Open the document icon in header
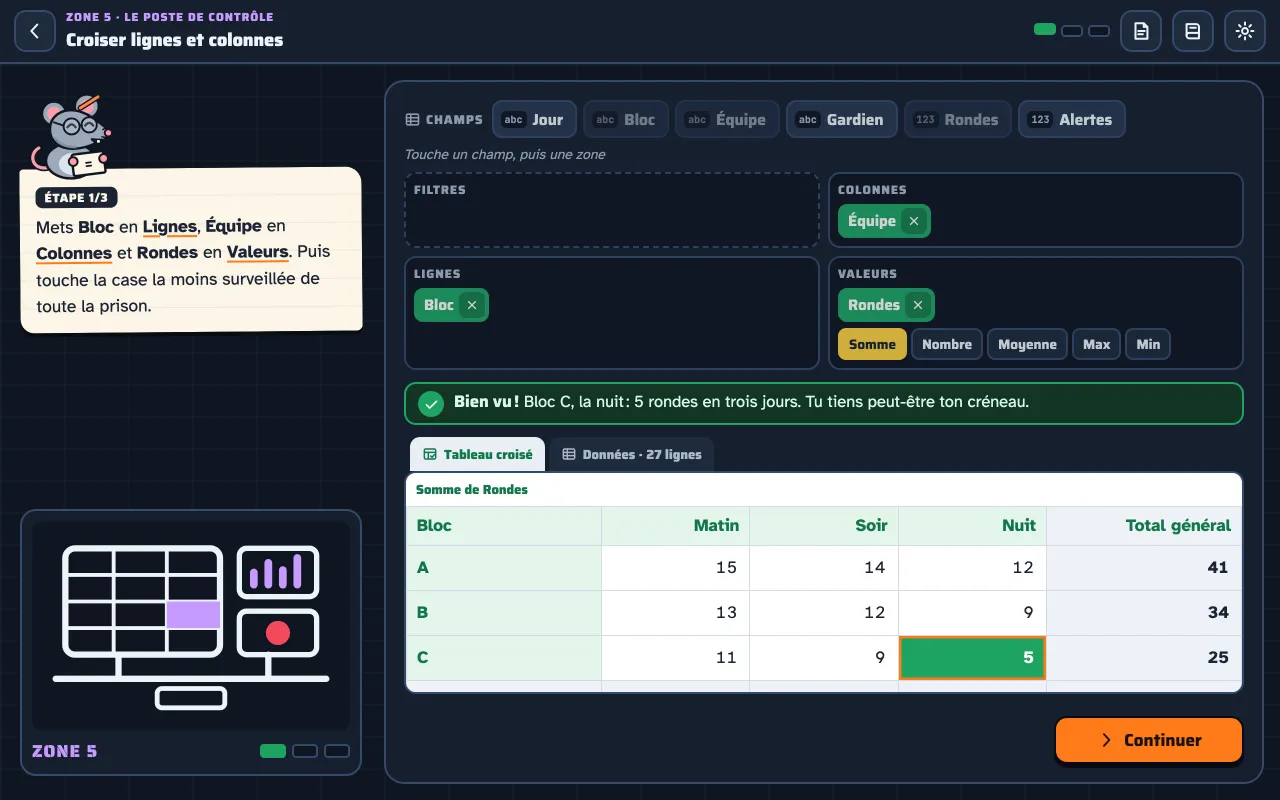Viewport: 1280px width, 800px height. click(1141, 31)
